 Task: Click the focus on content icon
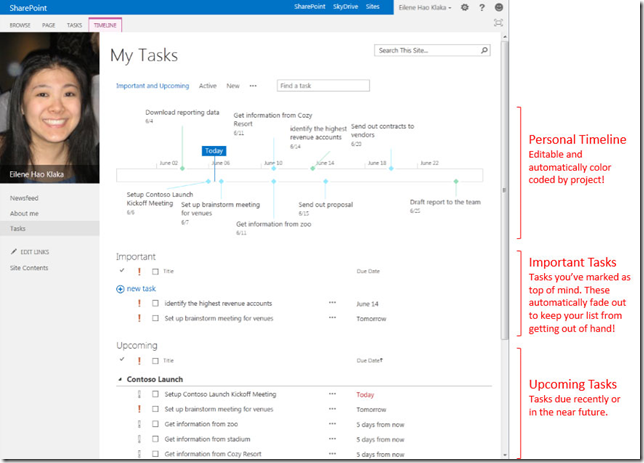(x=498, y=22)
